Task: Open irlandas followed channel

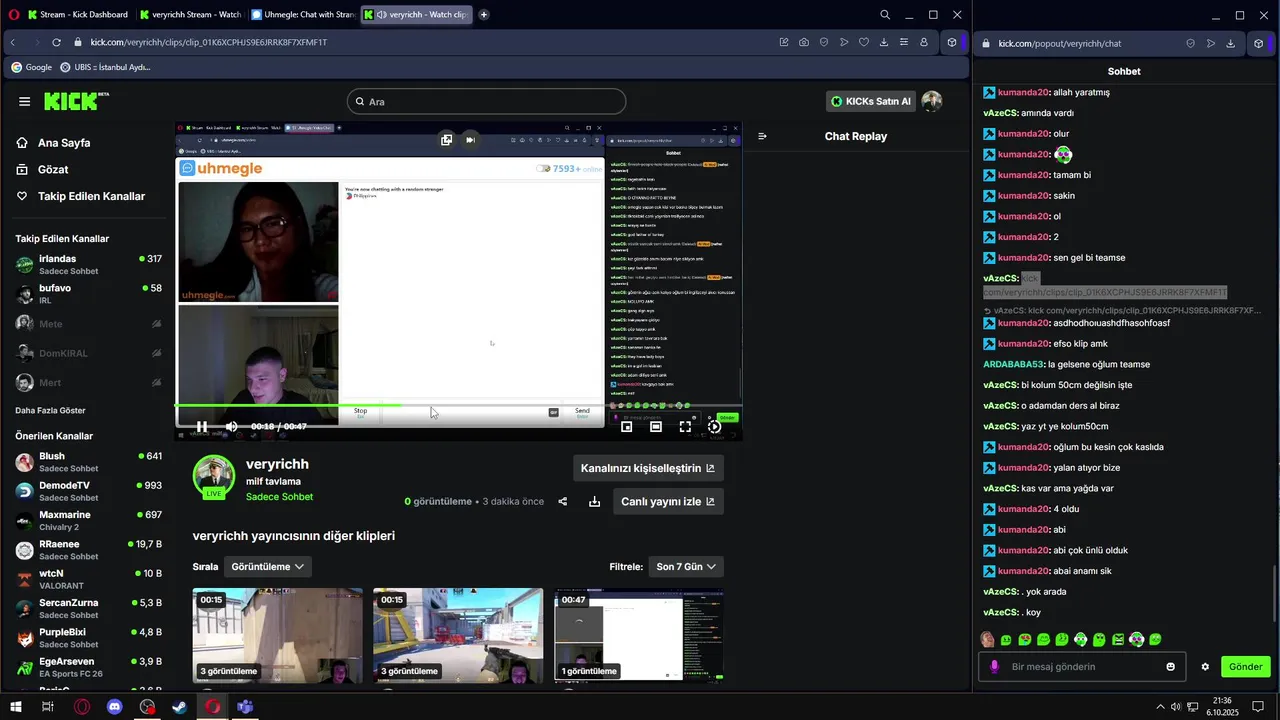Action: (88, 264)
